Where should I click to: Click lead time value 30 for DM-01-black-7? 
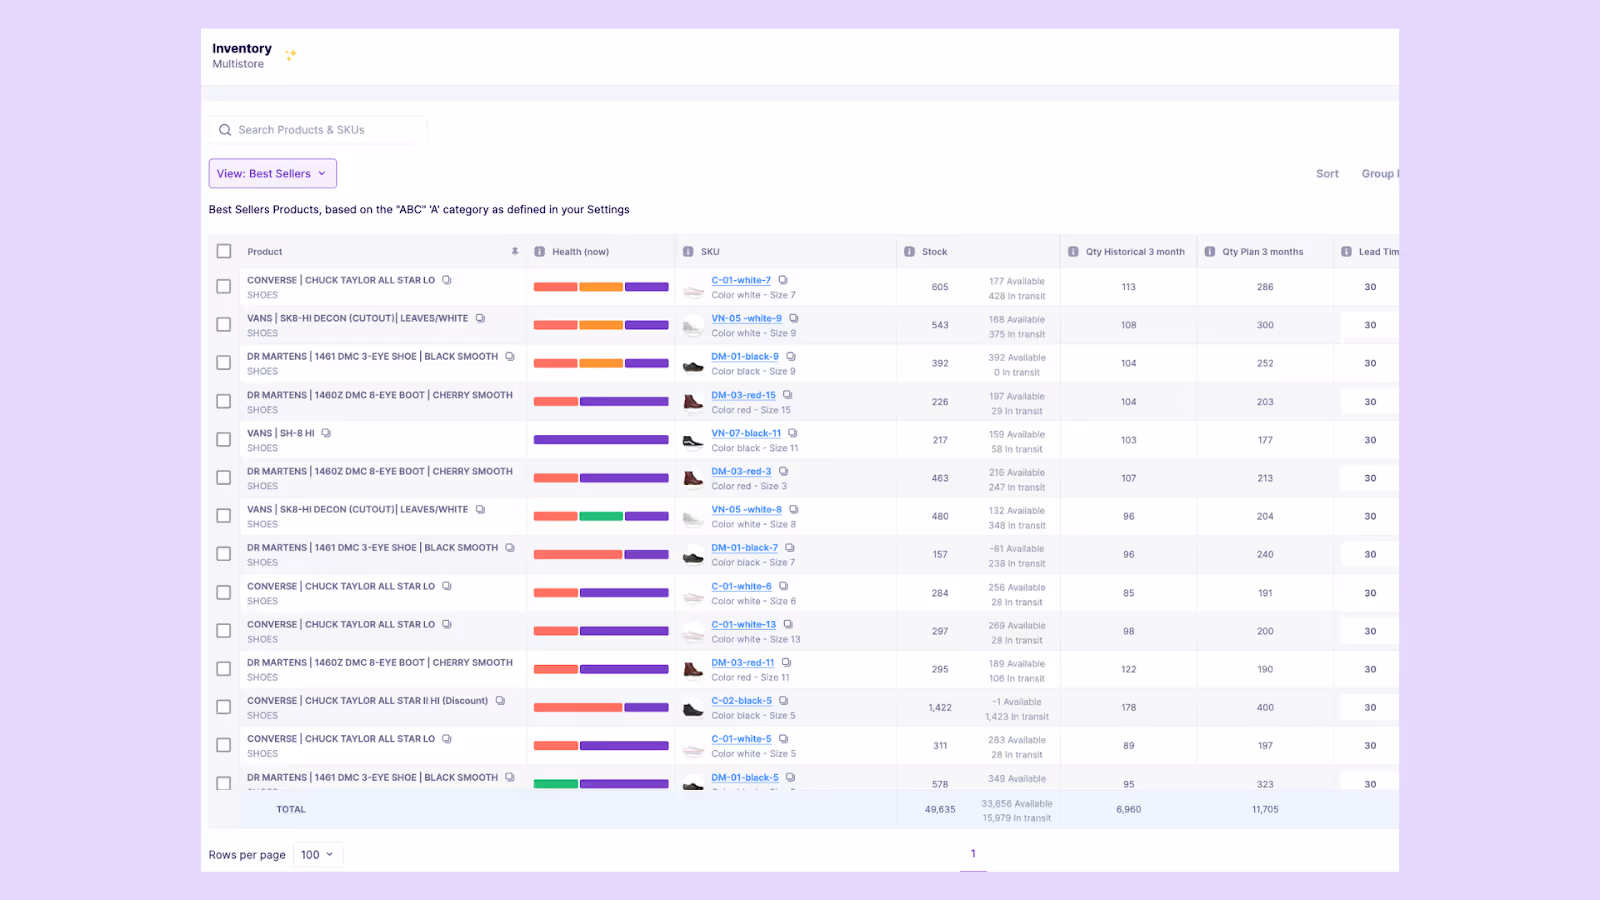tap(1370, 554)
